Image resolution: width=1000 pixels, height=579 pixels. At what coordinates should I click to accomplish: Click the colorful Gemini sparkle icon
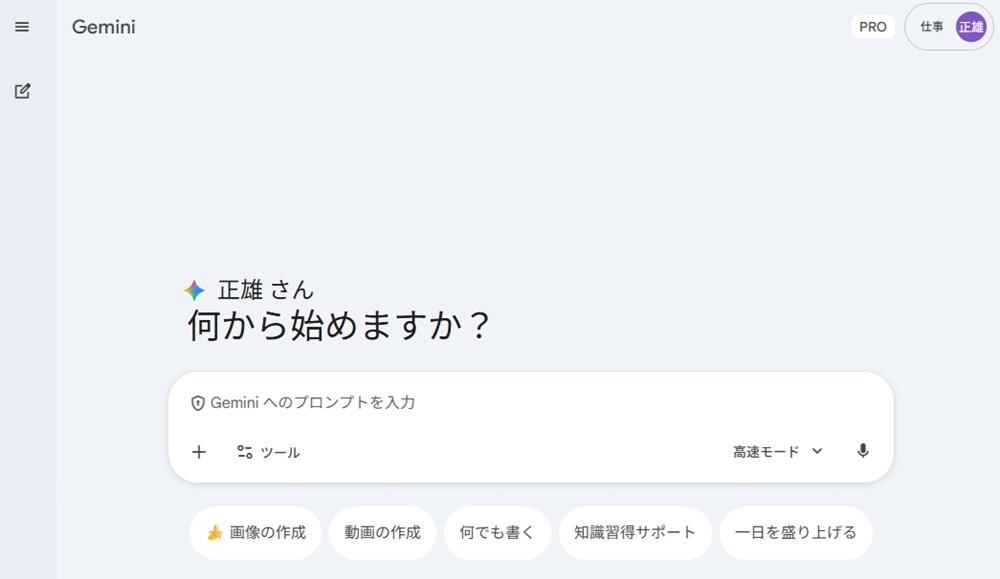point(195,290)
